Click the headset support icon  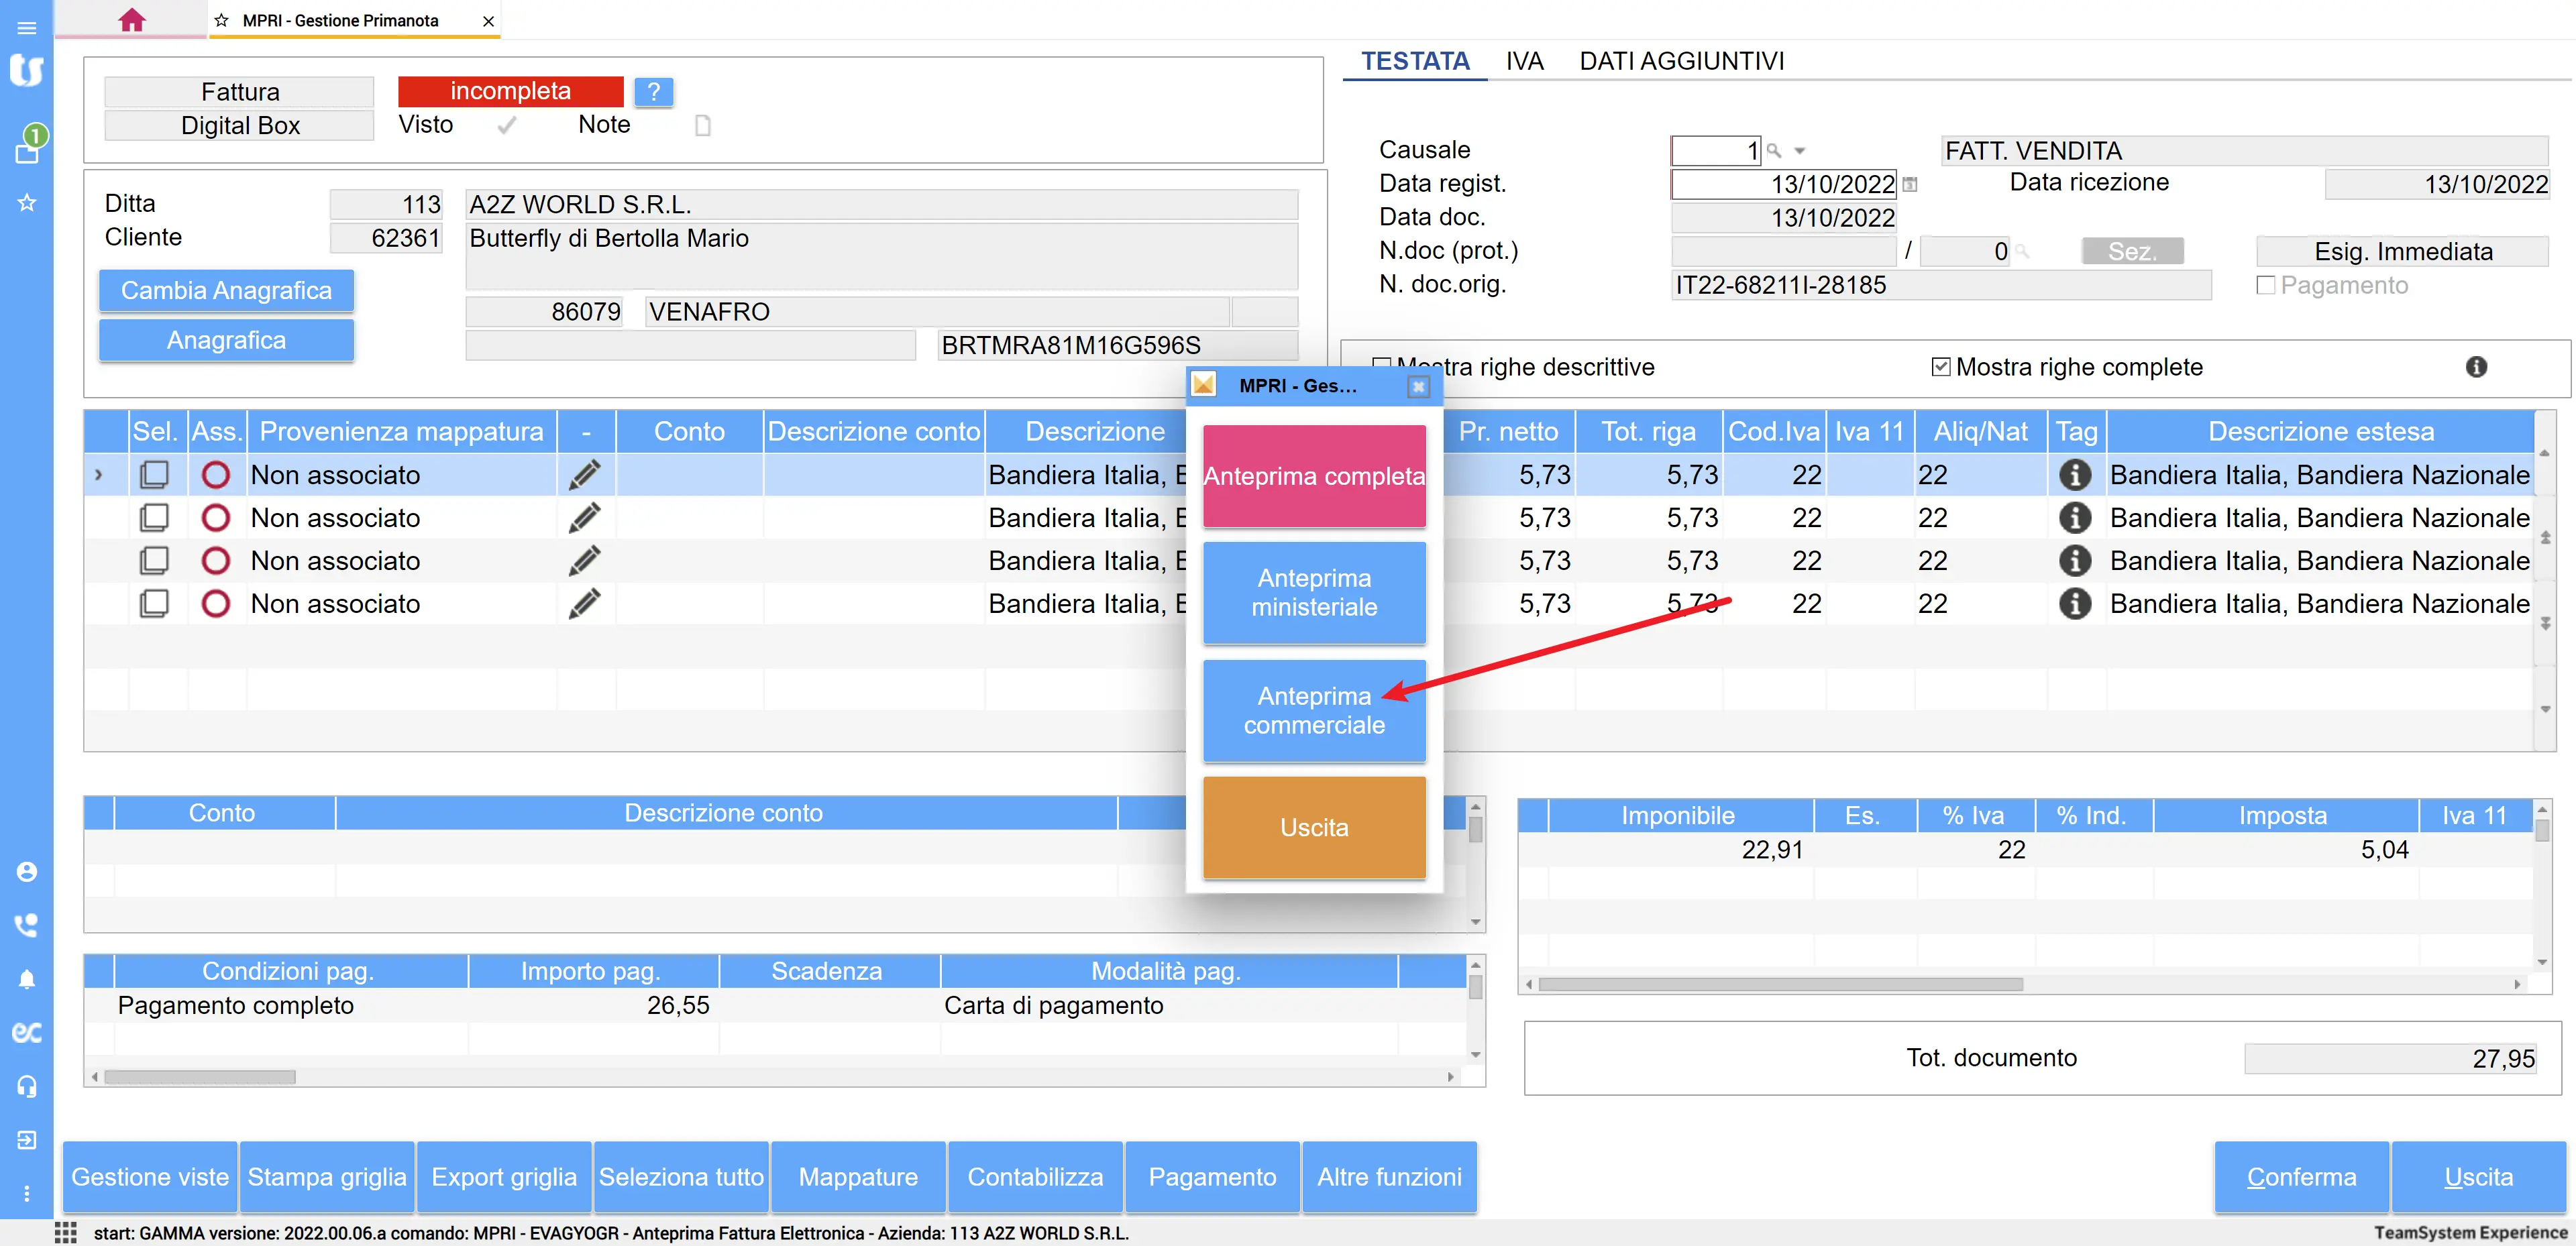tap(27, 1086)
